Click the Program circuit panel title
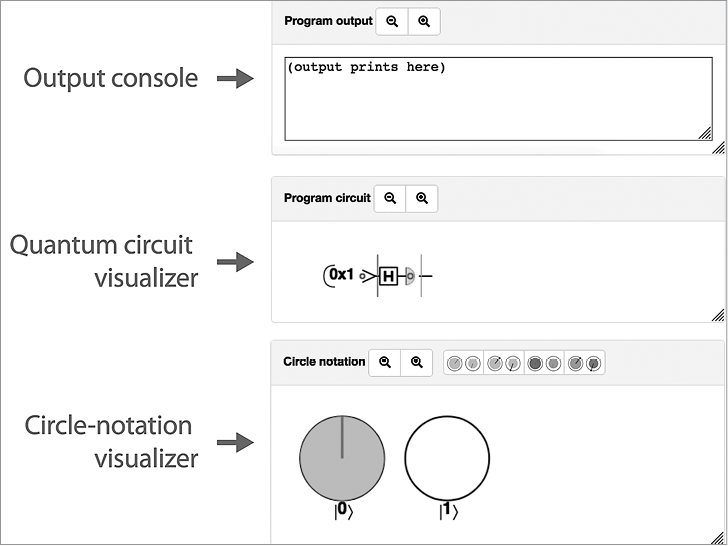This screenshot has width=728, height=546. point(327,198)
